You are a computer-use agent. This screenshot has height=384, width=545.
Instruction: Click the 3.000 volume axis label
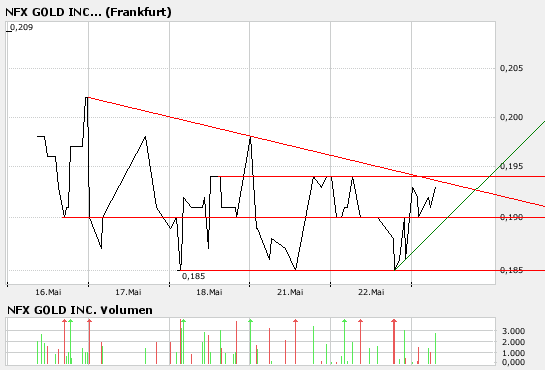point(513,331)
